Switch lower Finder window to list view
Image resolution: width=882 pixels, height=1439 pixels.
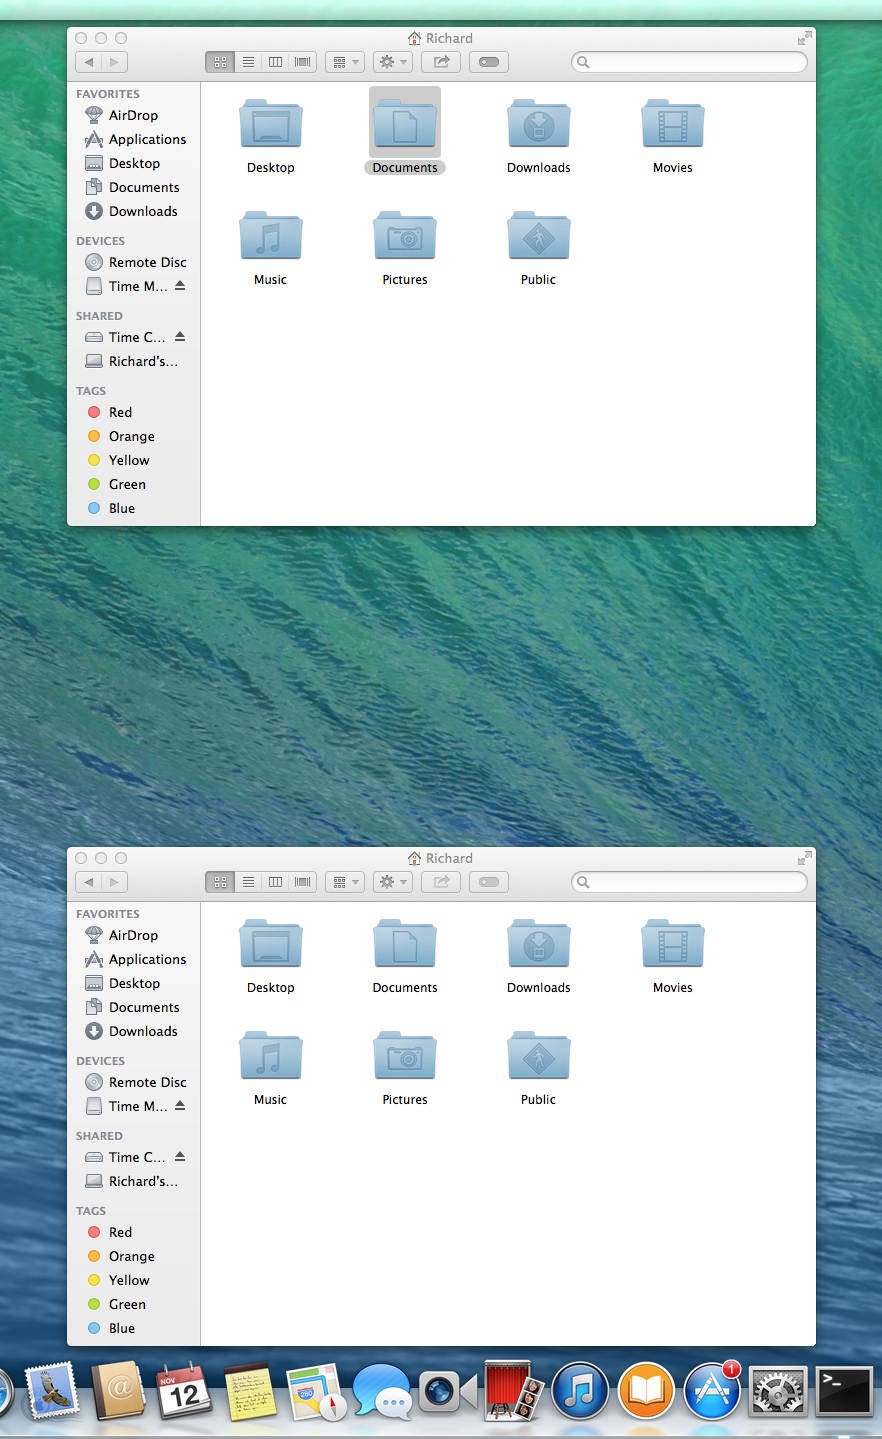(248, 882)
